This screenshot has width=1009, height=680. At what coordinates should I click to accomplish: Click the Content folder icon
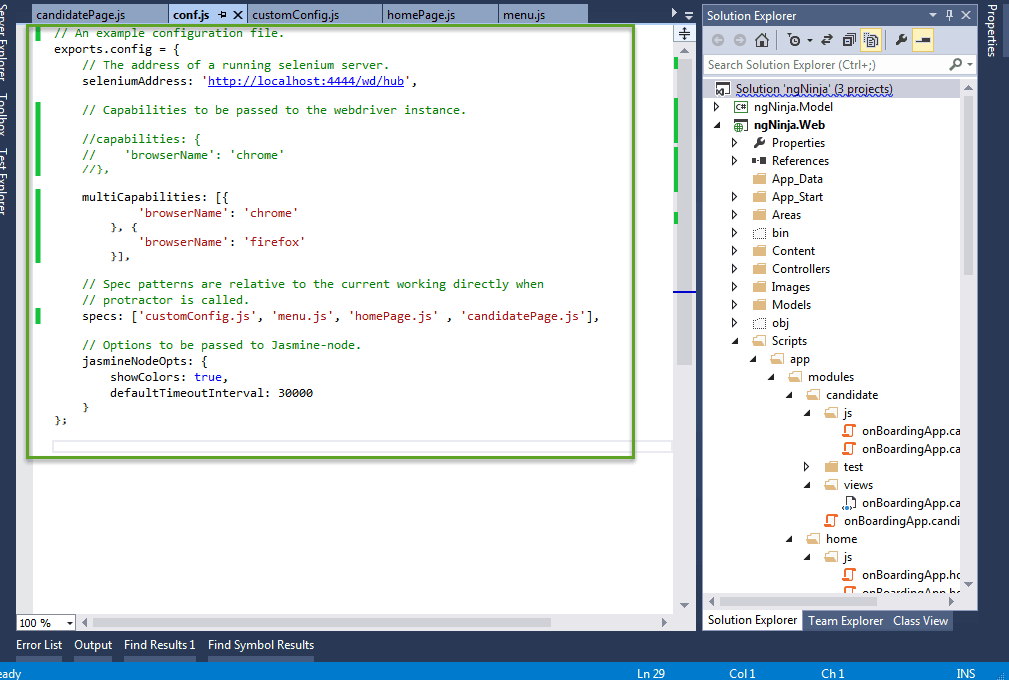(x=759, y=251)
